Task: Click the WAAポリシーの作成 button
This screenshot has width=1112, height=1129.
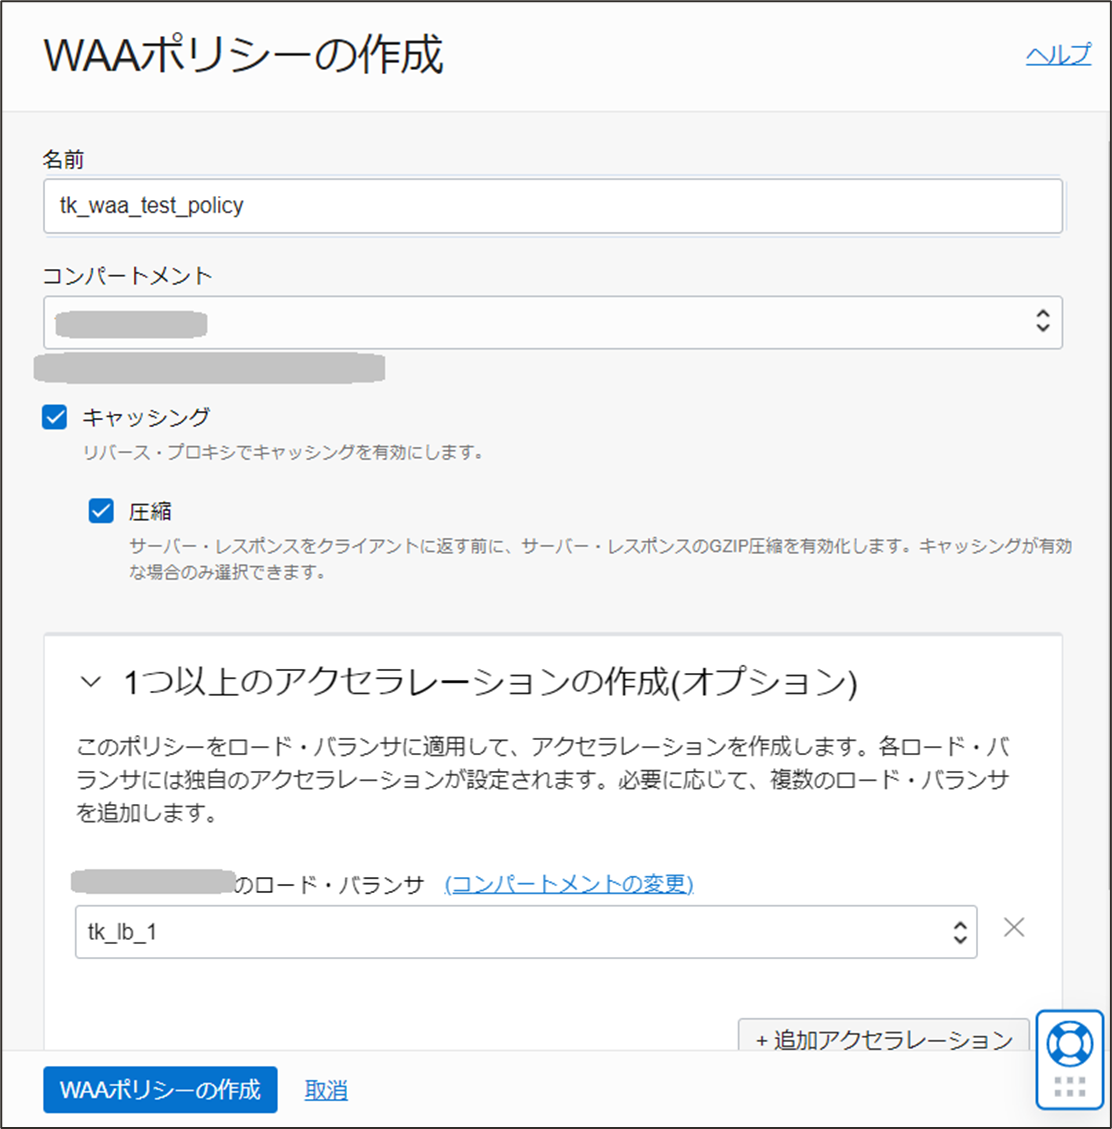Action: coord(160,1090)
